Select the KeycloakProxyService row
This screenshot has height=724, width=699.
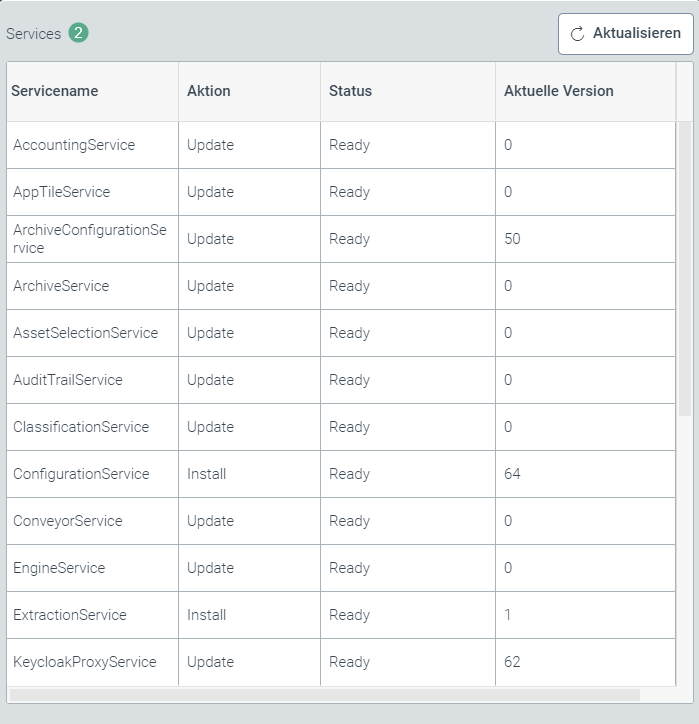coord(85,662)
